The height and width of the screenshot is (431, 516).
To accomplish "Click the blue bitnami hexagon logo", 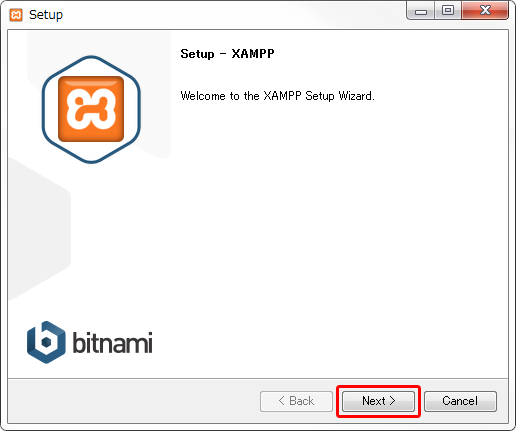I will point(46,342).
